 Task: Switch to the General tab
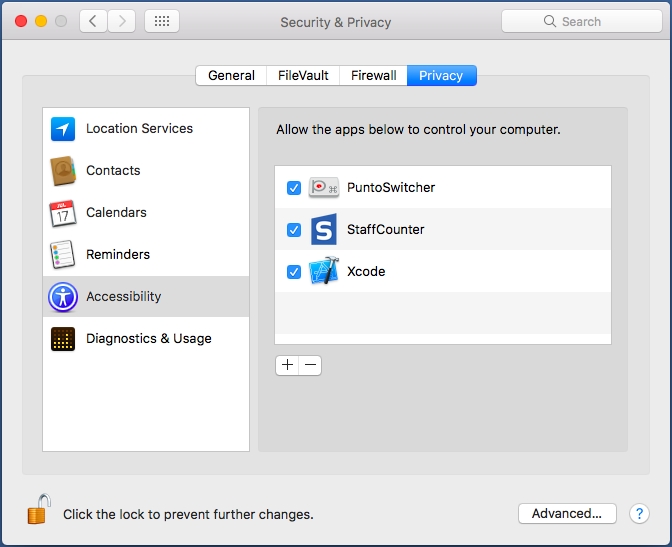pyautogui.click(x=231, y=75)
